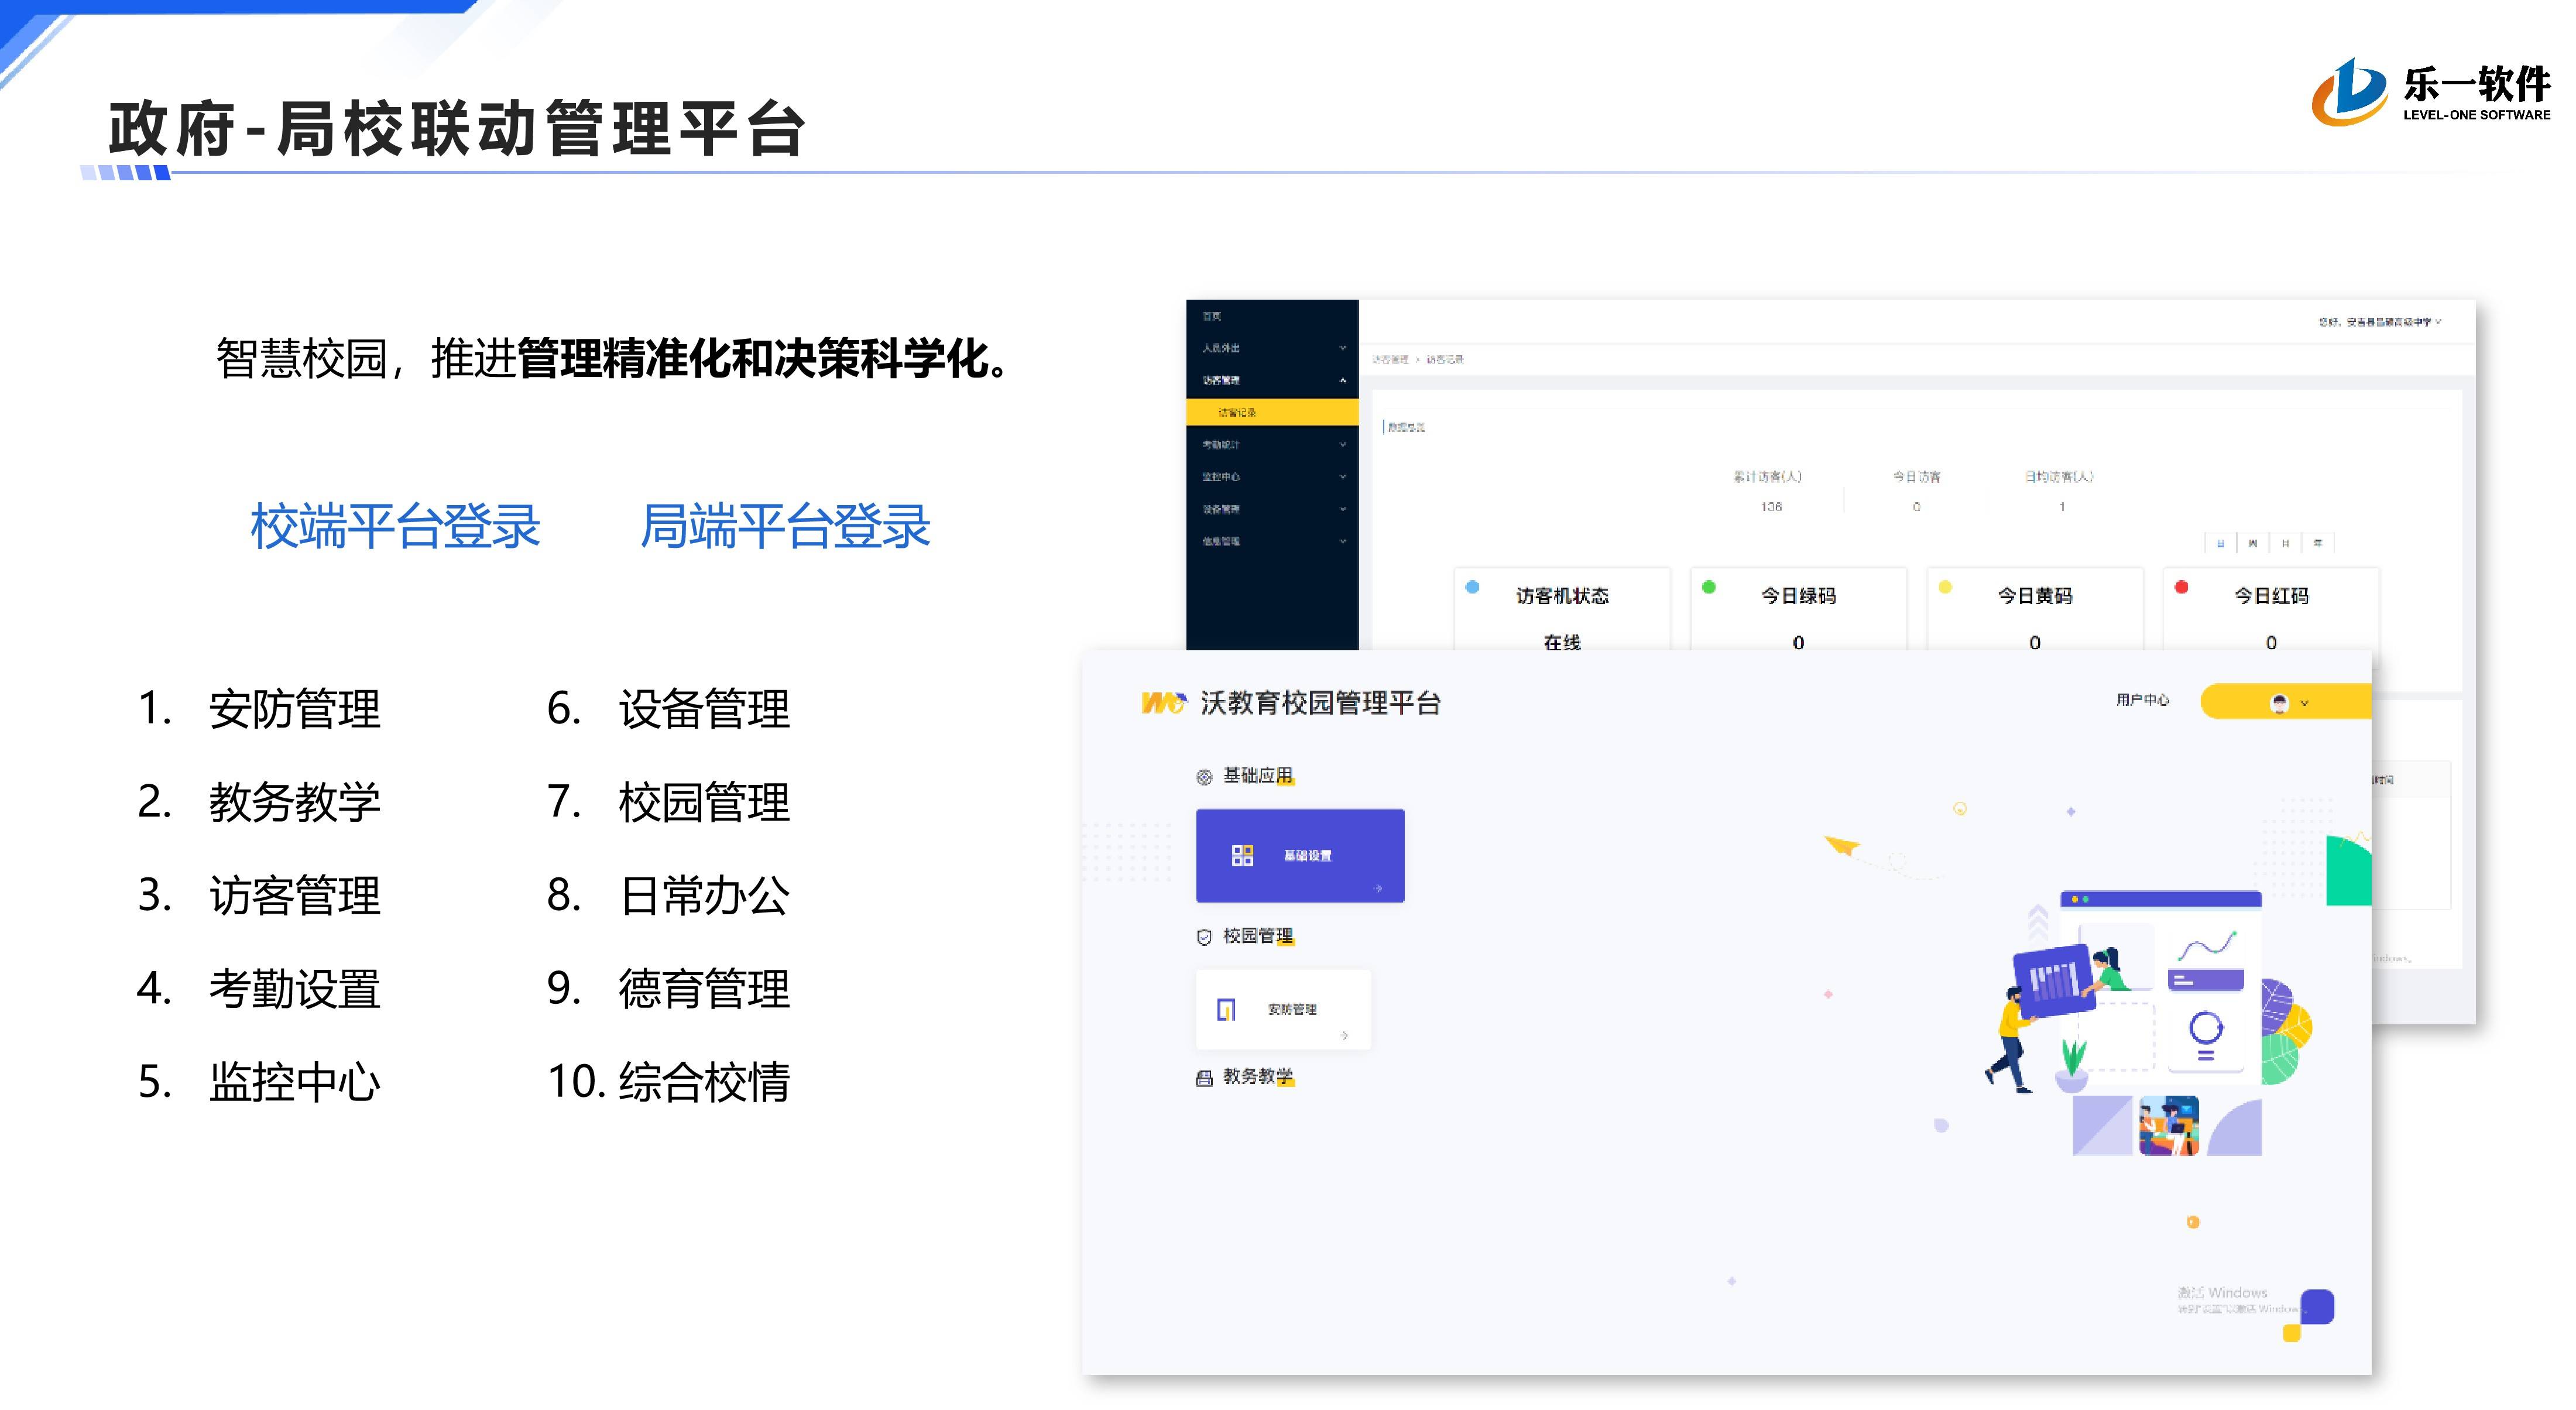
Task: Switch statistics to the 年 tab
Action: 2318,543
